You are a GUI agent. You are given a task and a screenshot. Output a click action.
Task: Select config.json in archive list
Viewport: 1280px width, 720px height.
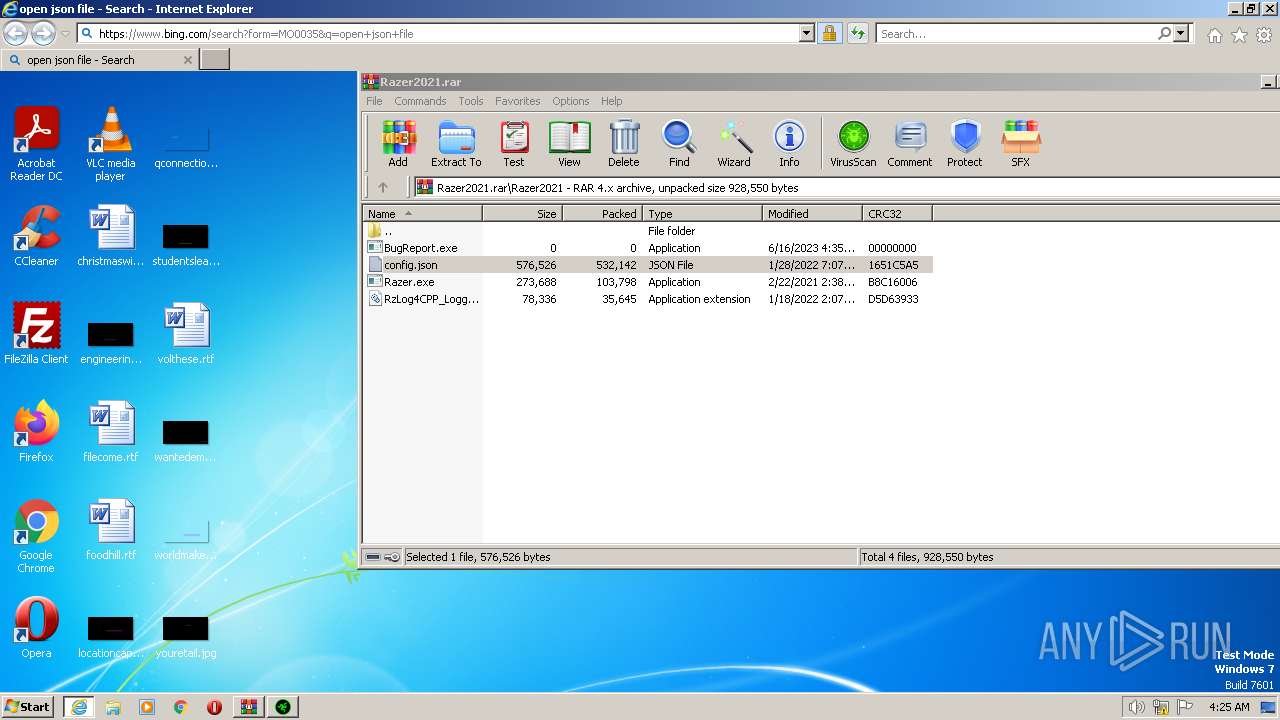tap(648, 265)
